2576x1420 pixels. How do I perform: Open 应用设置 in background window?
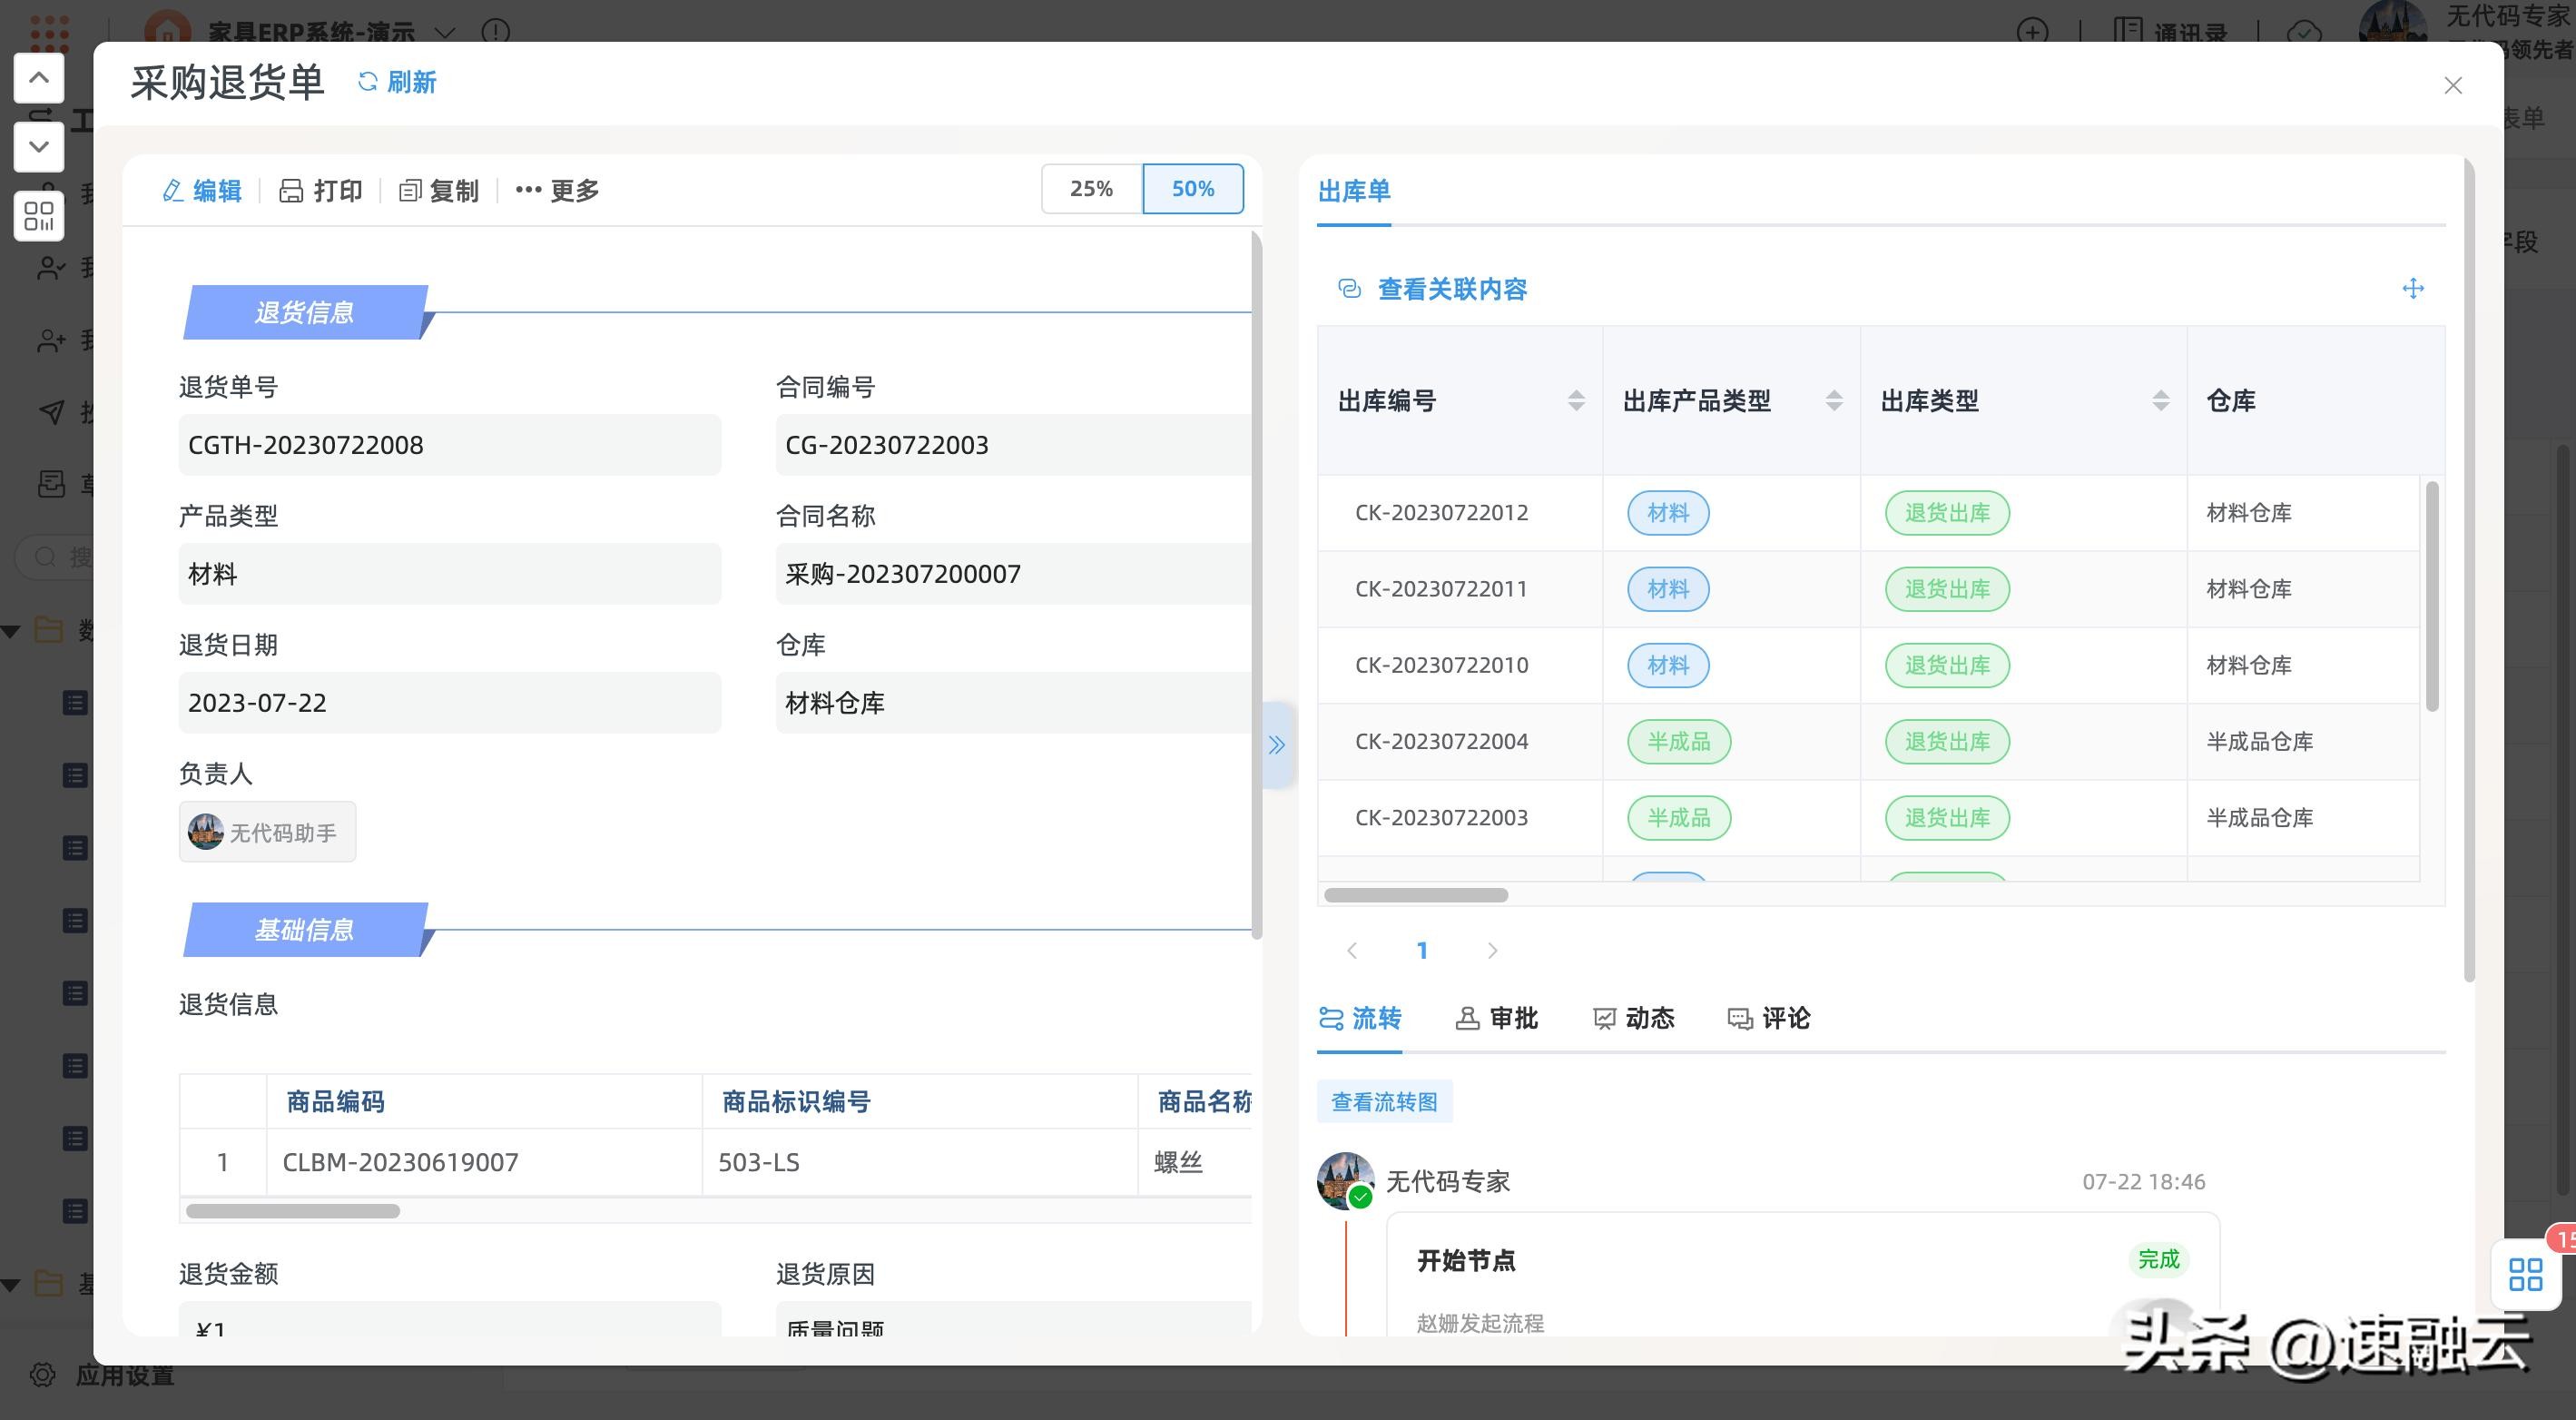coord(102,1376)
